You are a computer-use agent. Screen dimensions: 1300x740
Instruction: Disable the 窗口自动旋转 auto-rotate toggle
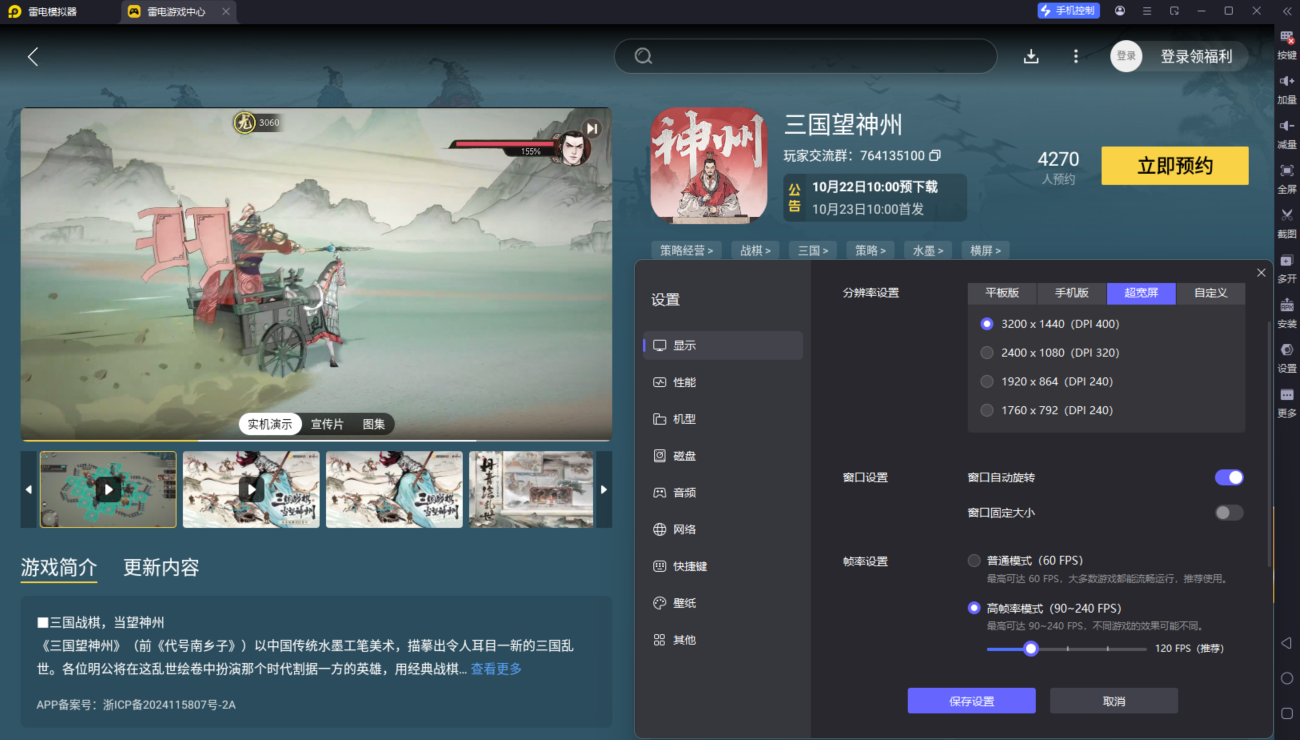click(1228, 477)
